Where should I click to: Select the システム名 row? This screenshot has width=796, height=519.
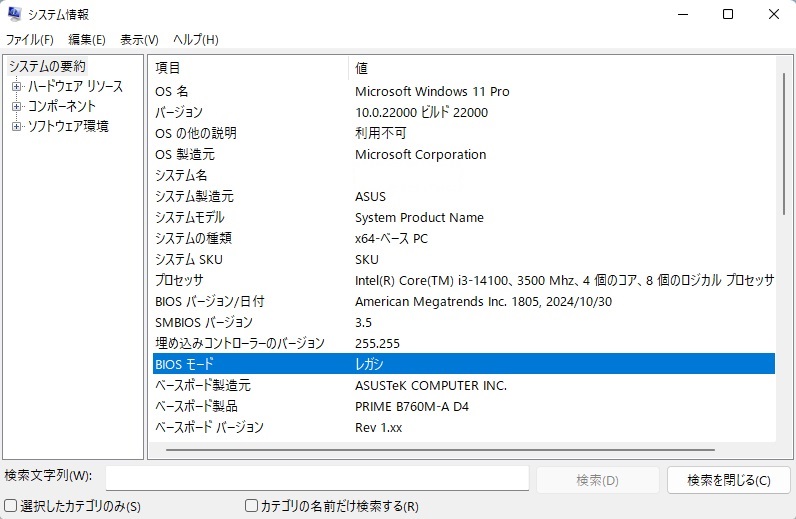(464, 175)
